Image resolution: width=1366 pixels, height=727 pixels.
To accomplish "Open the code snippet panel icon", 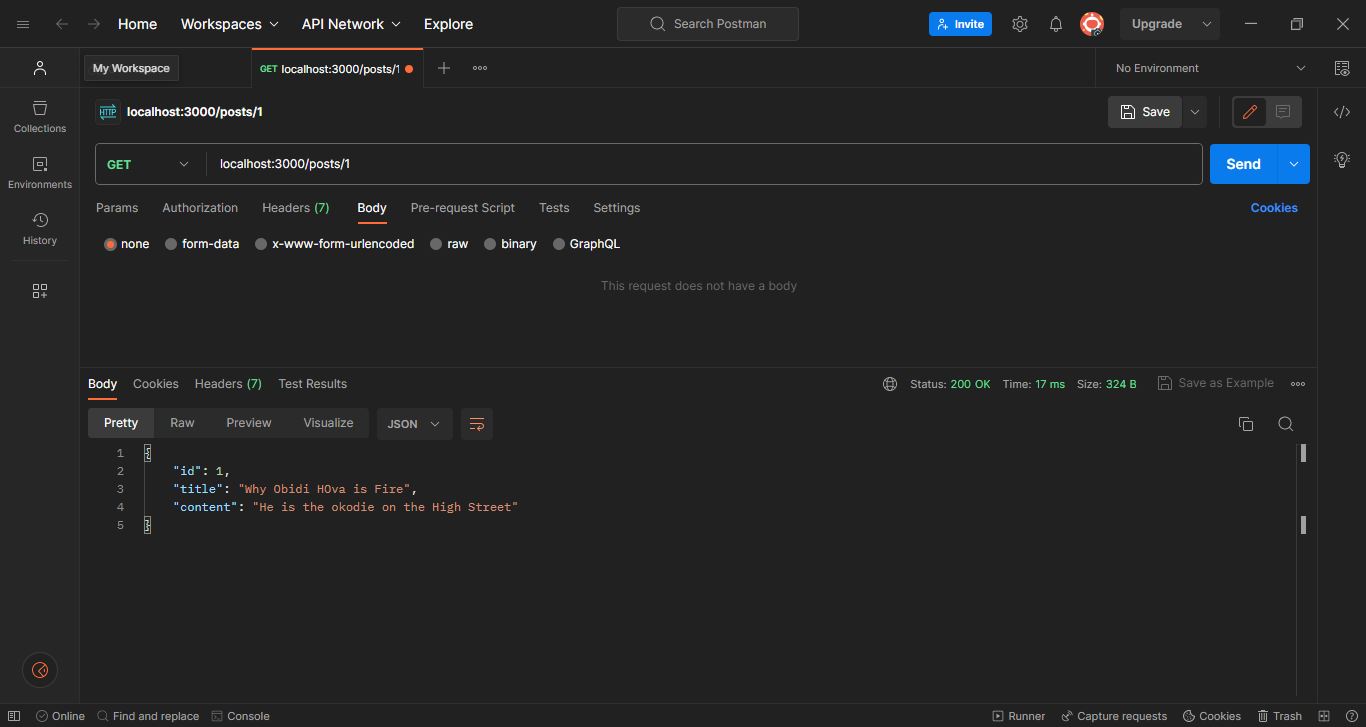I will [x=1342, y=112].
